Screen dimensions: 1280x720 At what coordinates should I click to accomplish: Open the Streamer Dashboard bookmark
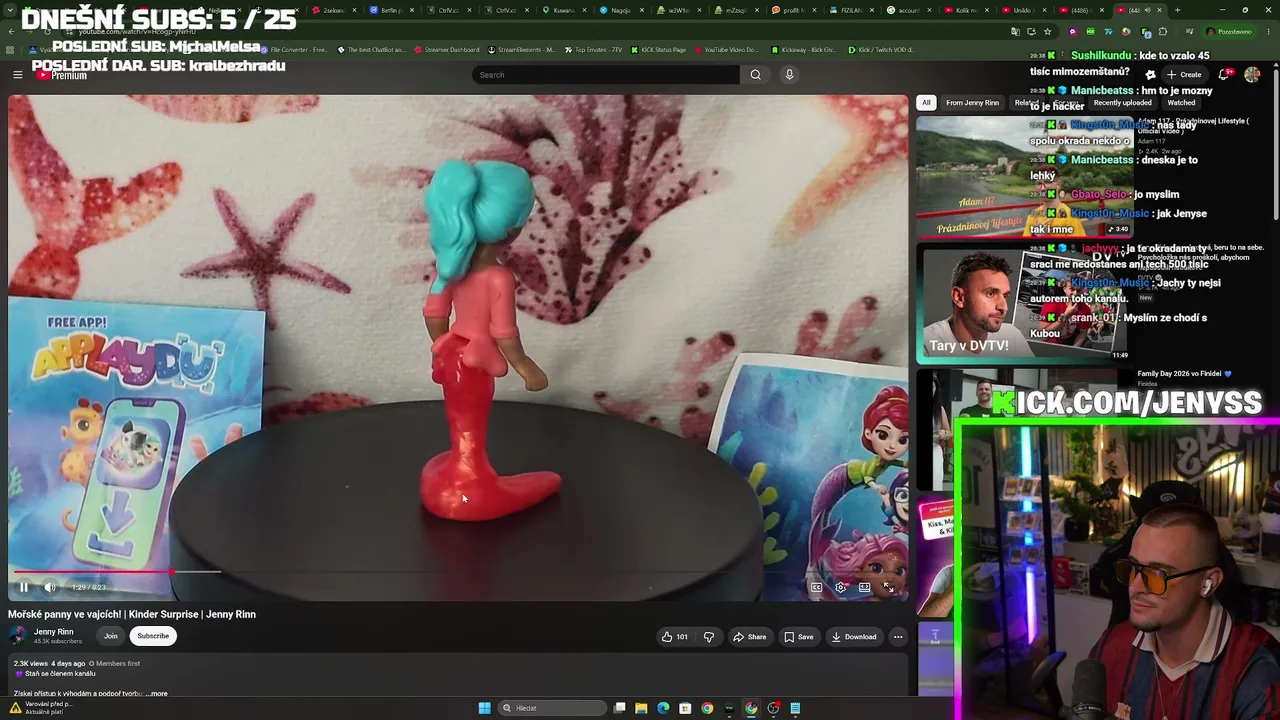point(446,49)
